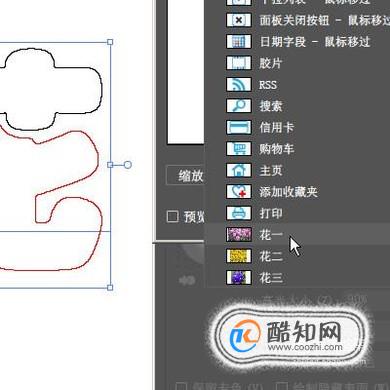Choose the 搜索 magnifier symbol icon
The image size is (390, 390).
click(239, 106)
